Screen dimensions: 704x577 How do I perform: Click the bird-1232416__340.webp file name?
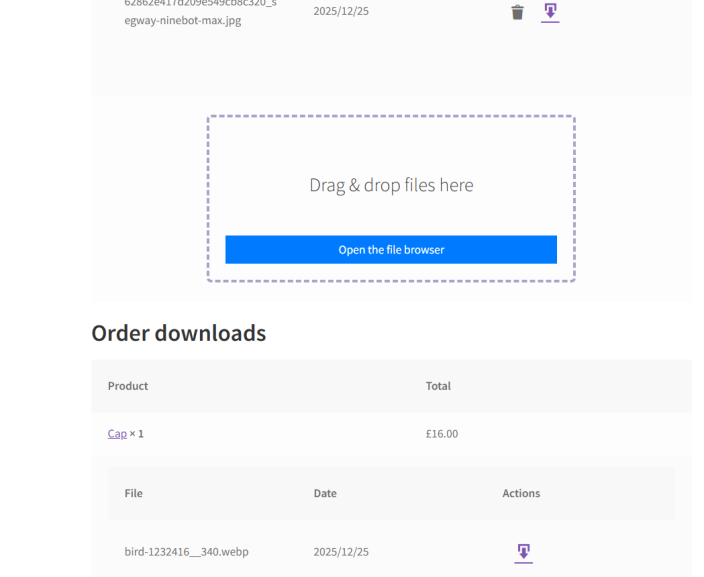[186, 552]
